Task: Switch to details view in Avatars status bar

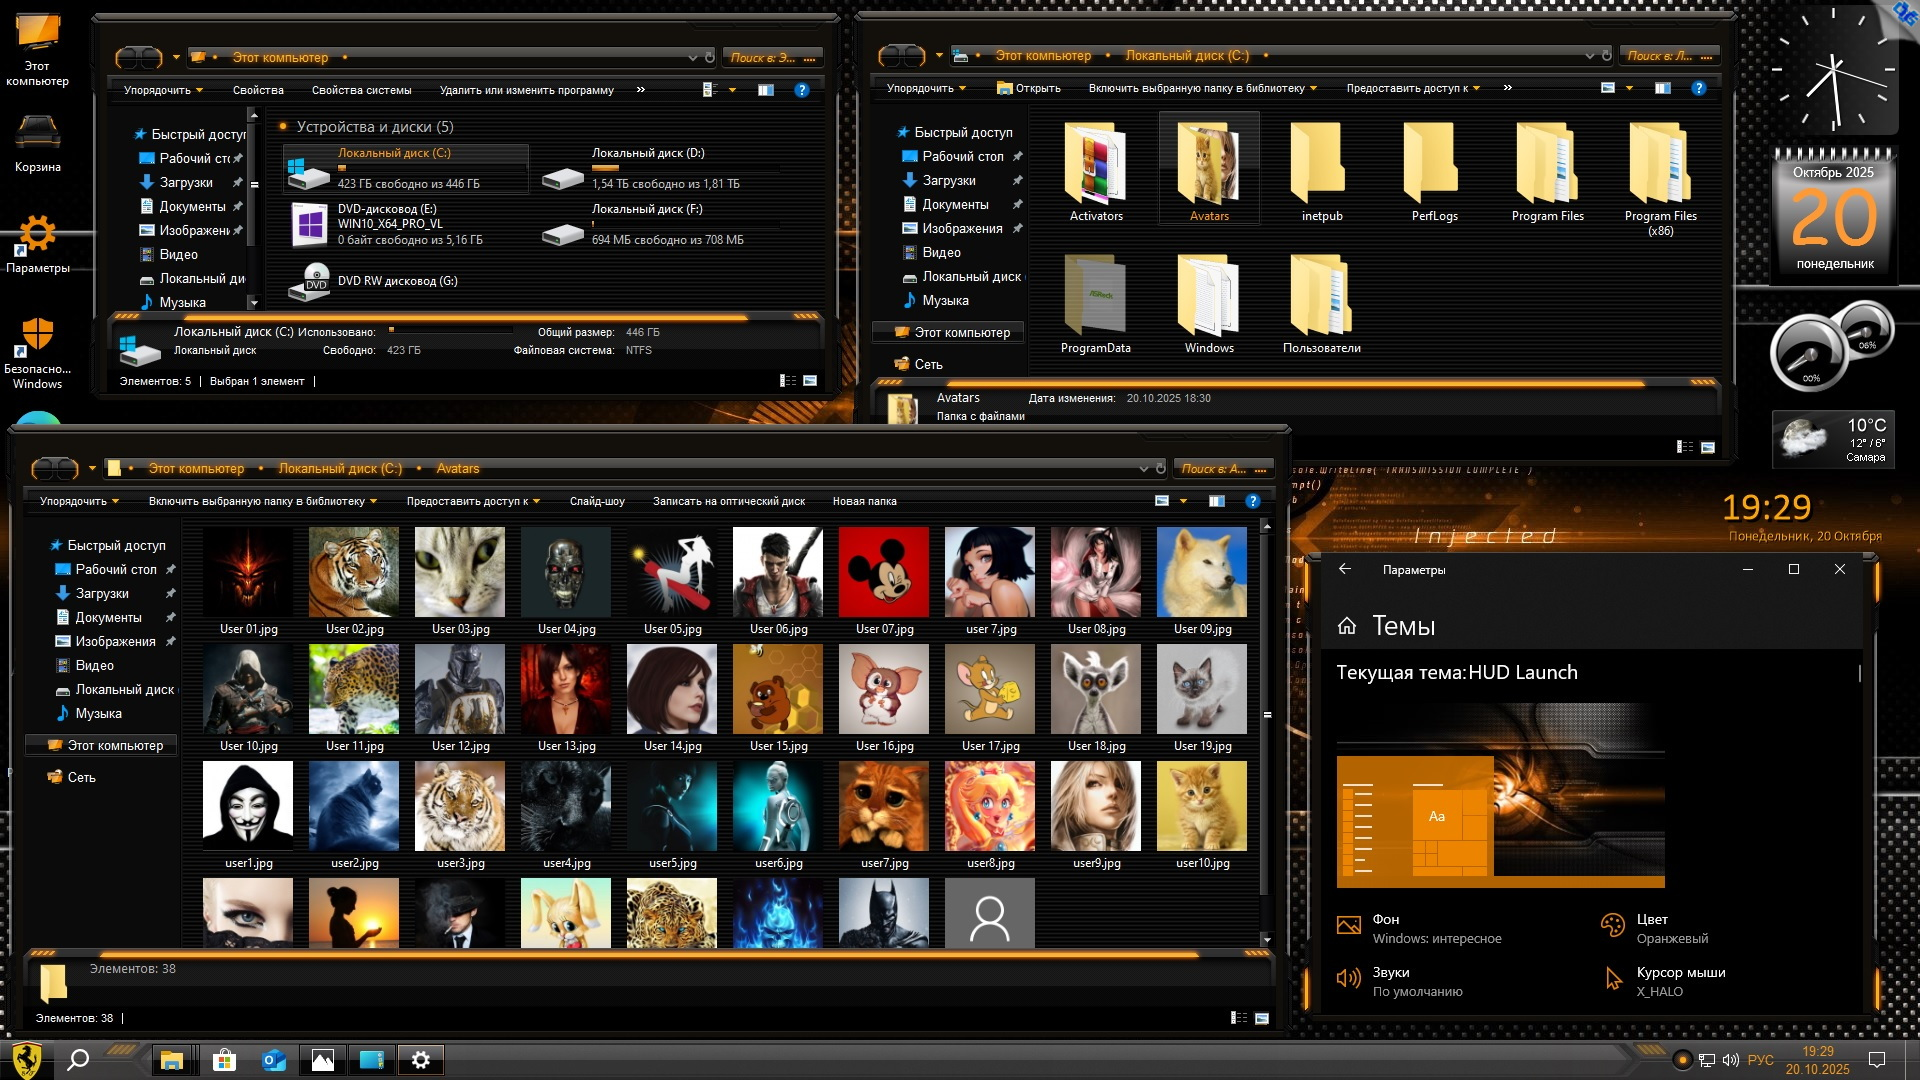Action: pos(1238,1018)
